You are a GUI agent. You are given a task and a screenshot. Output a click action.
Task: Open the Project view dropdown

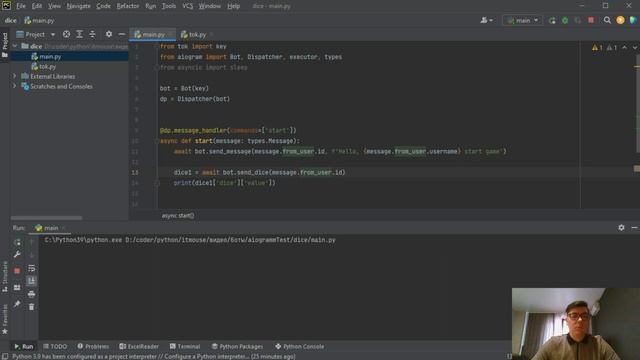[36, 35]
